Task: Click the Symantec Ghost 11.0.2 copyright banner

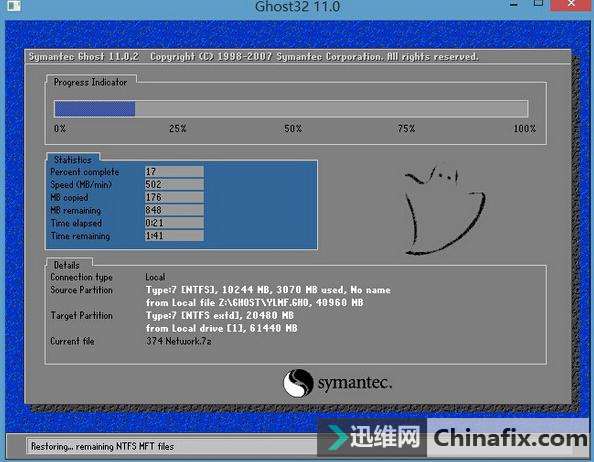Action: pos(254,57)
